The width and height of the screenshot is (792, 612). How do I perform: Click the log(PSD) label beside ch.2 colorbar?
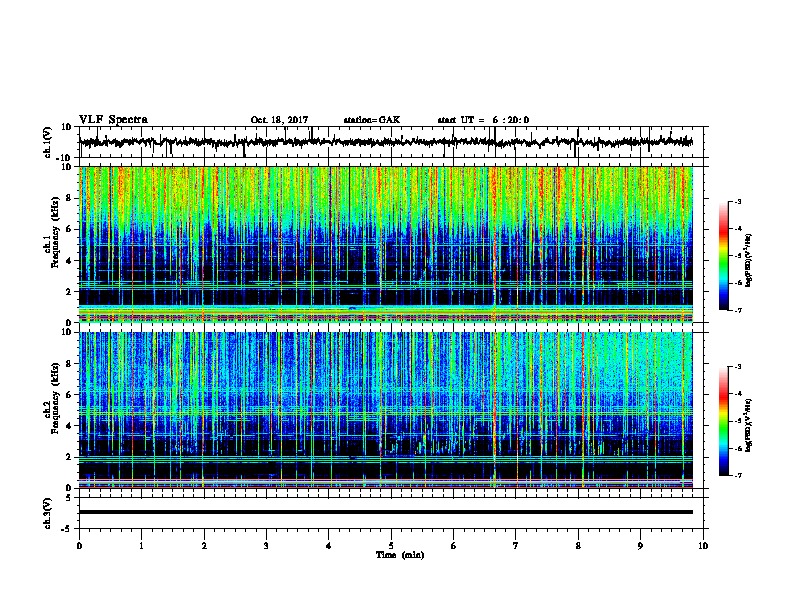tap(749, 425)
